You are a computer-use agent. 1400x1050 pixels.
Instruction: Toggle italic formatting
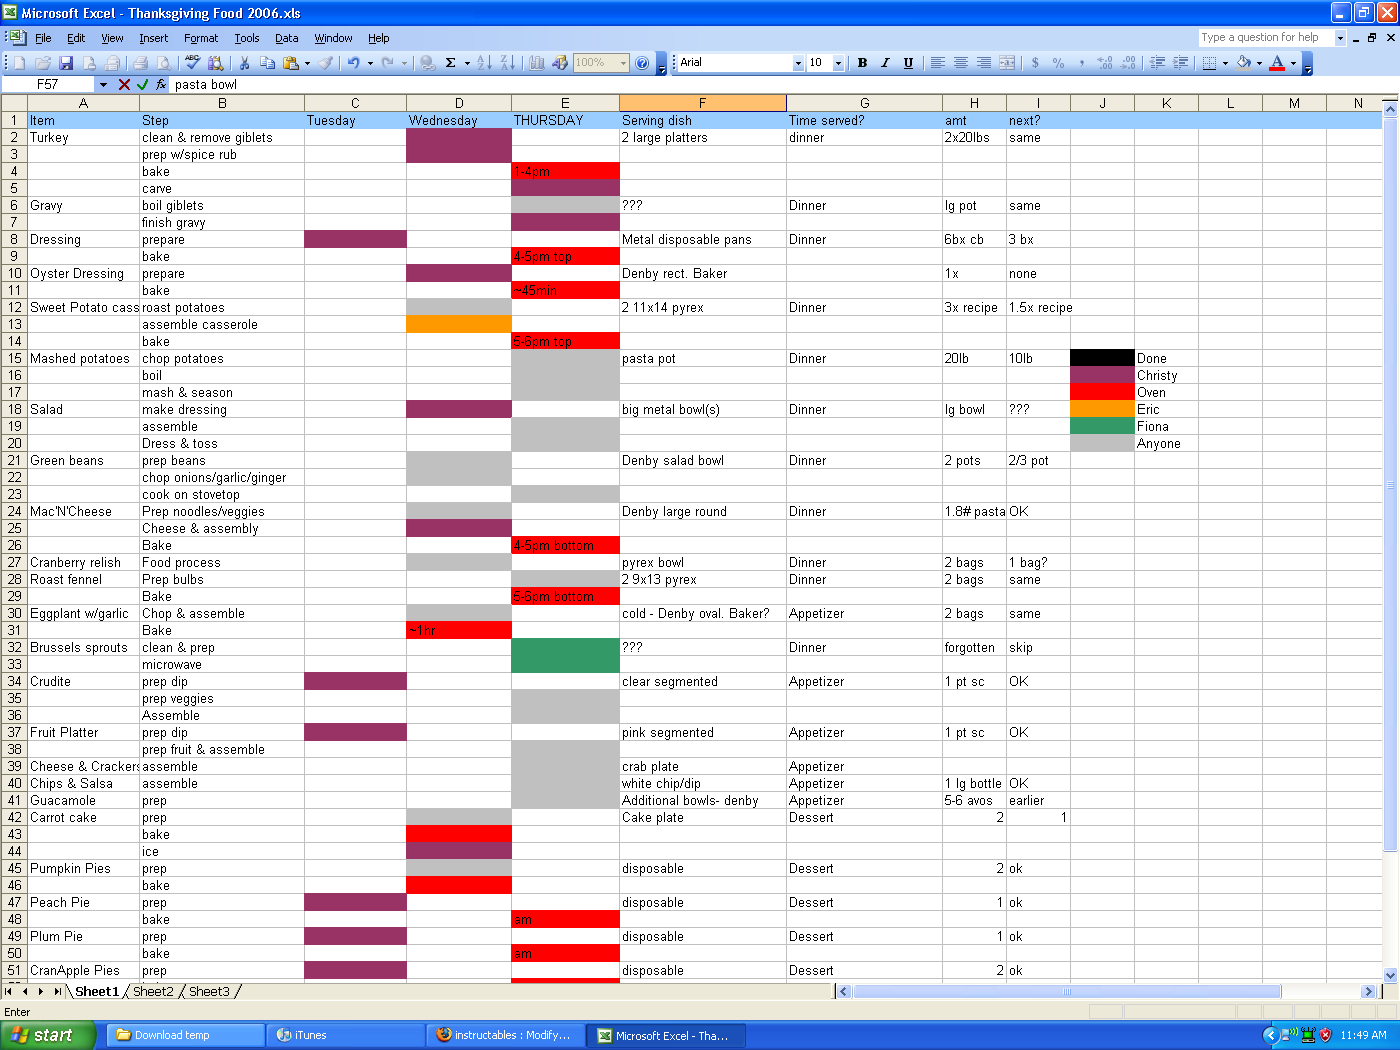click(885, 62)
